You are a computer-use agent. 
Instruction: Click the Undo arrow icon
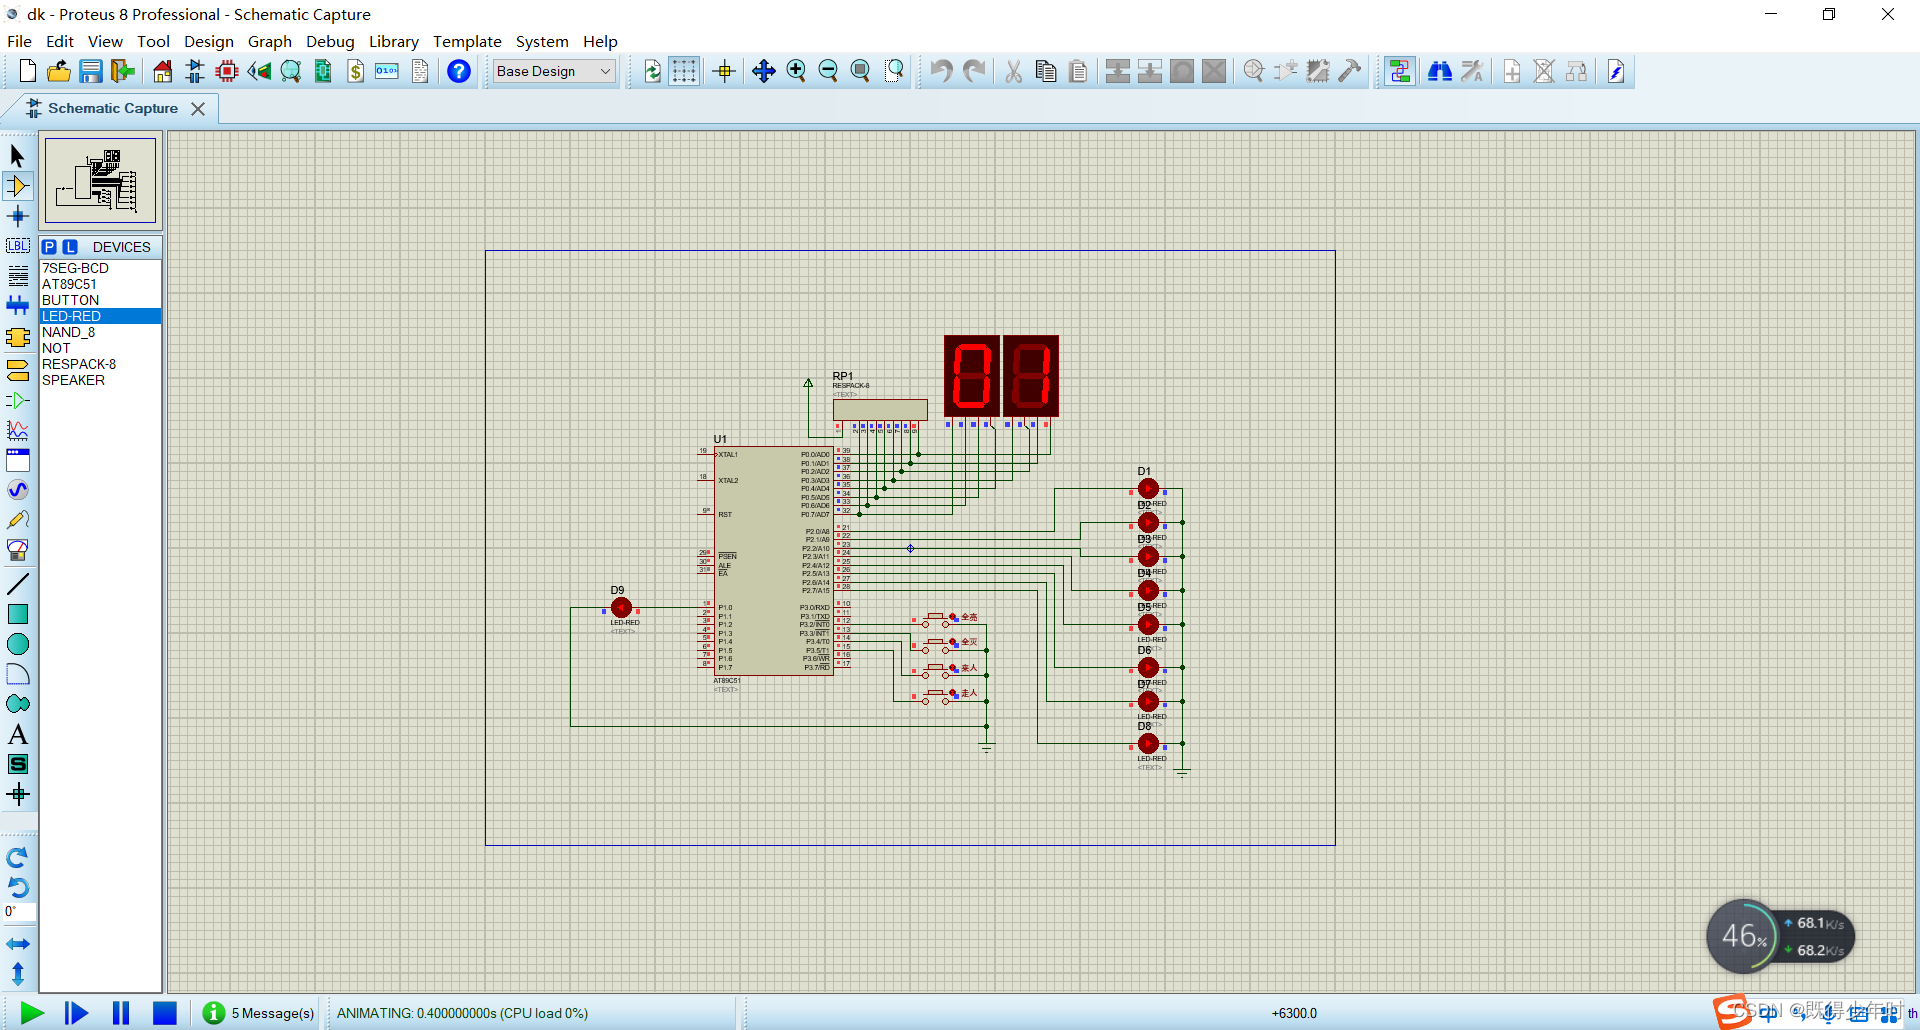941,71
